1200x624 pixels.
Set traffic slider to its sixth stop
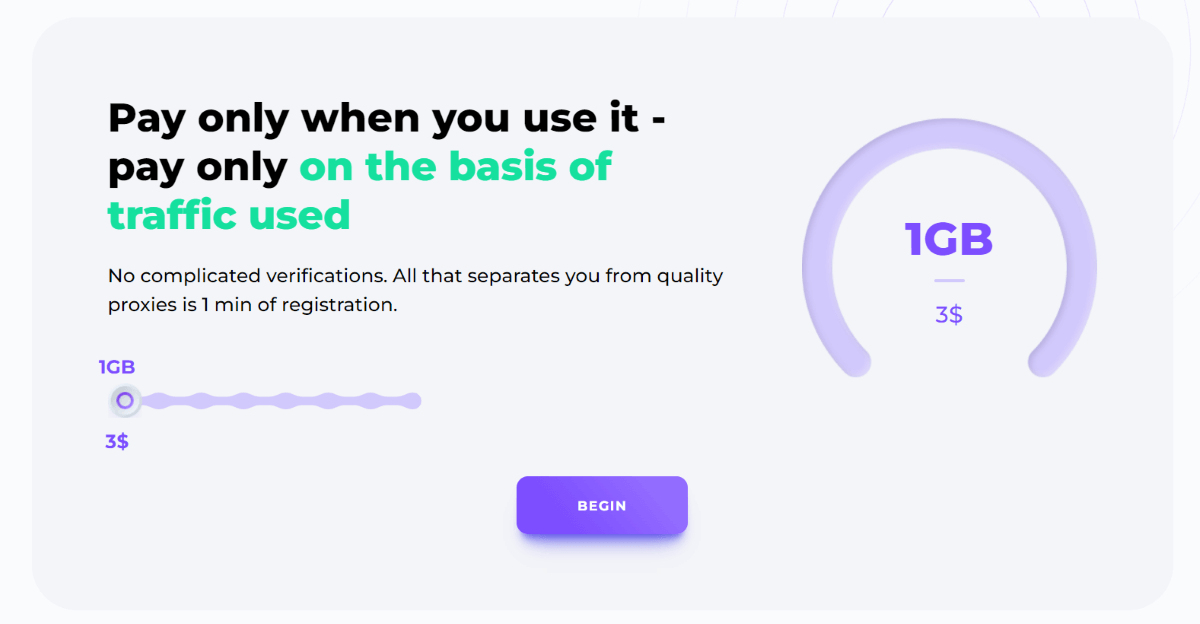(x=326, y=401)
